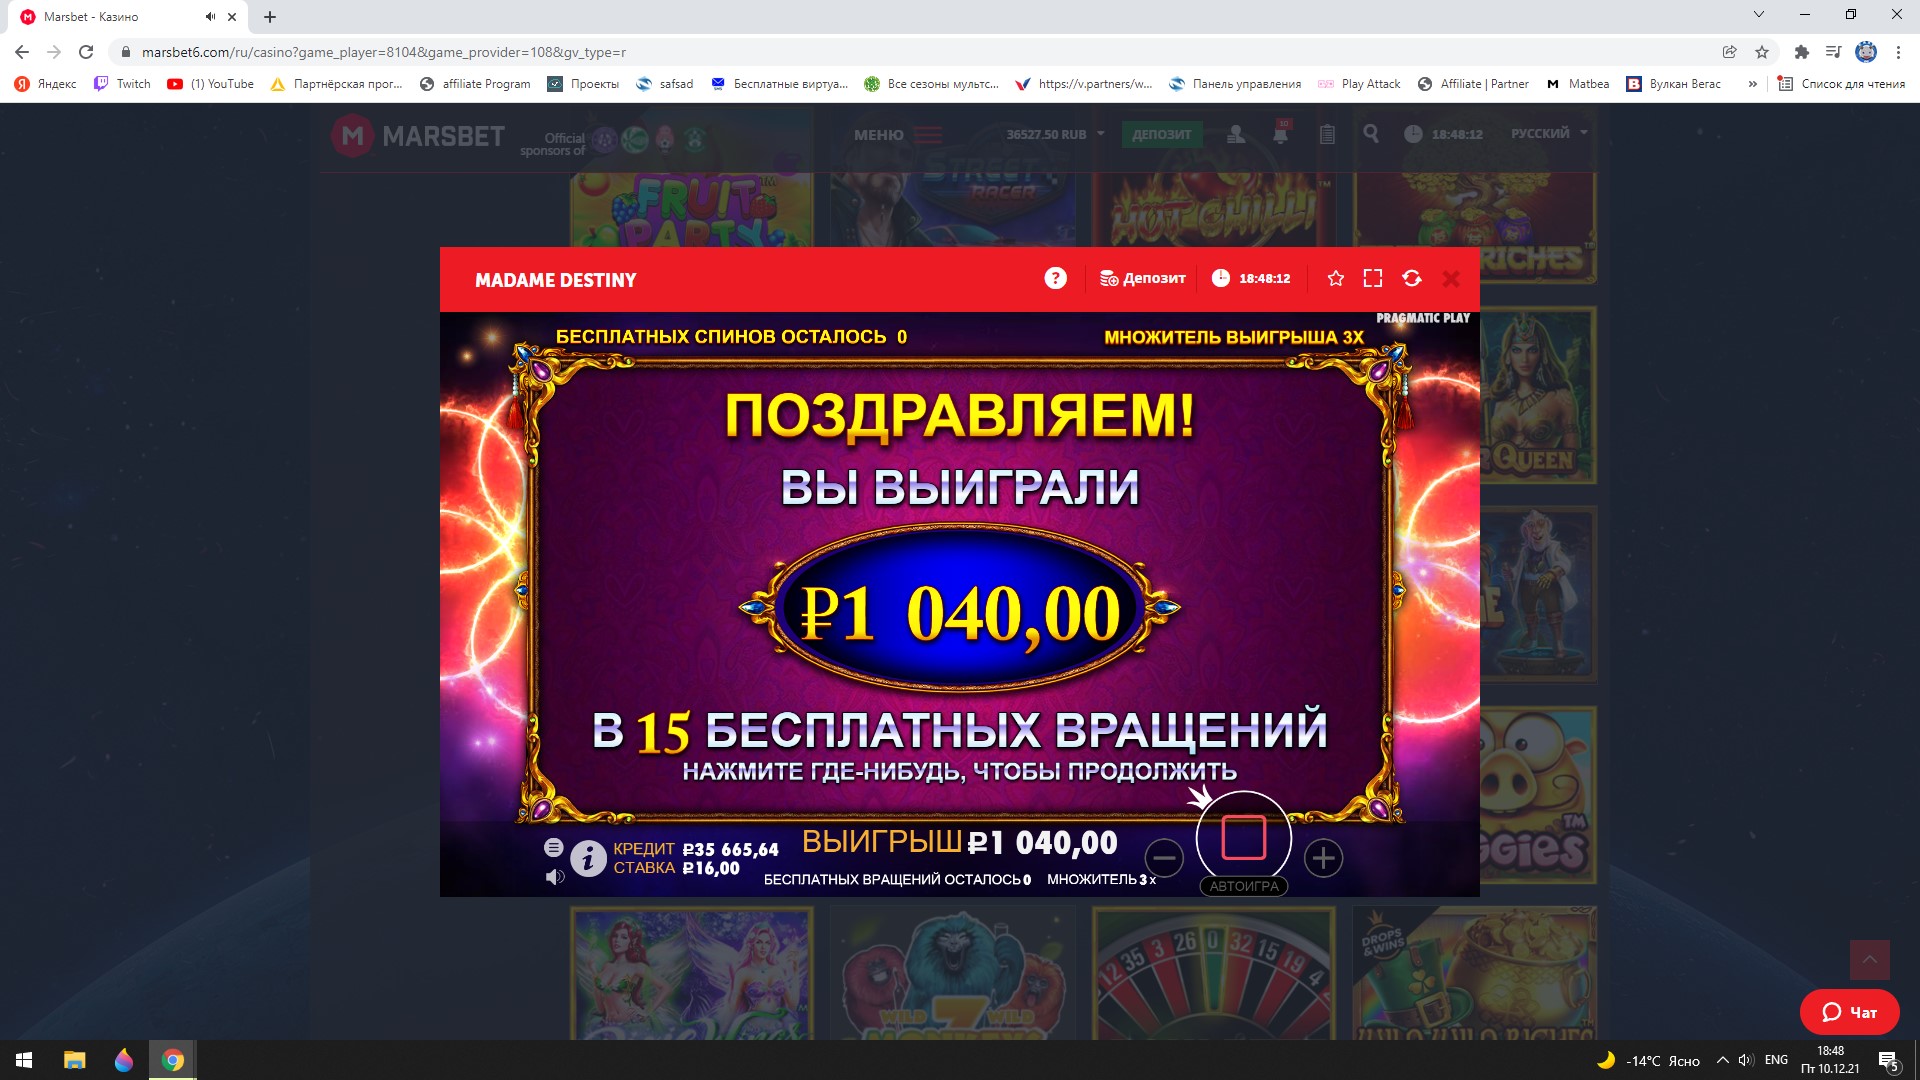
Task: Reload the game with the refresh icon
Action: (1411, 278)
